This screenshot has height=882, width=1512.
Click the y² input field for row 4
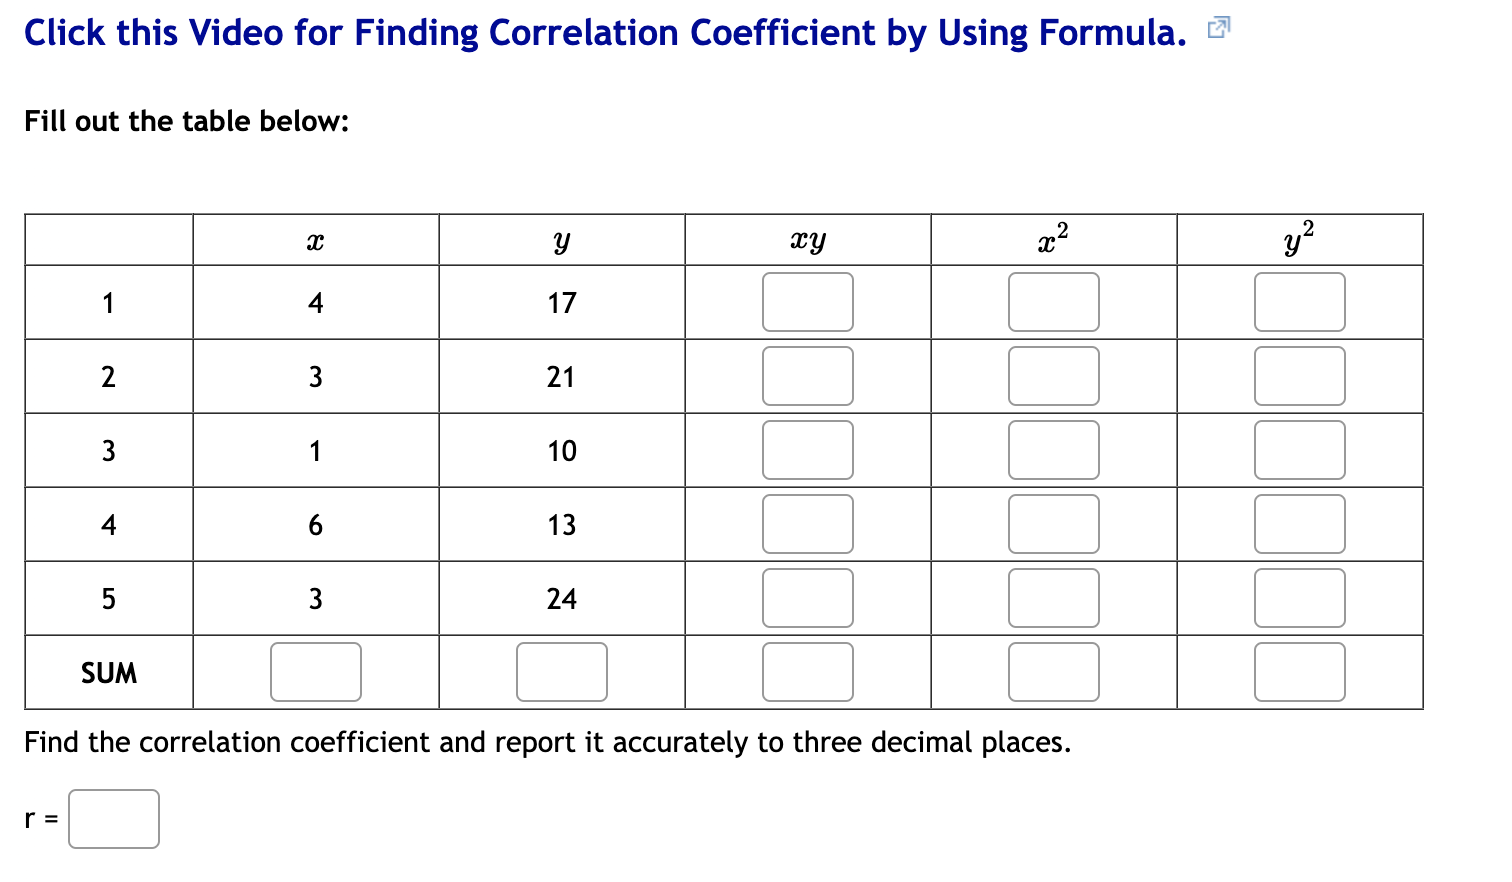point(1300,523)
